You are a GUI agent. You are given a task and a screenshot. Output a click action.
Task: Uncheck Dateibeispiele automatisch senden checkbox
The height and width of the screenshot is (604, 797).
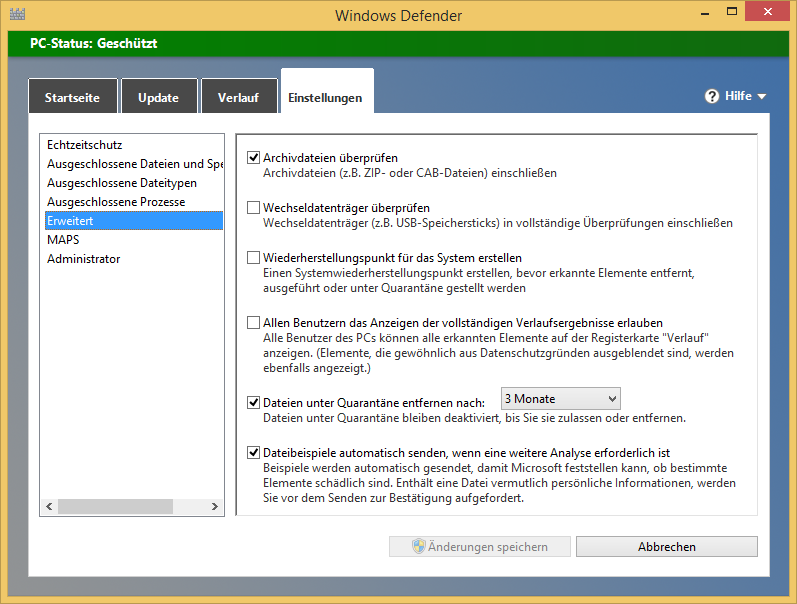tap(253, 452)
